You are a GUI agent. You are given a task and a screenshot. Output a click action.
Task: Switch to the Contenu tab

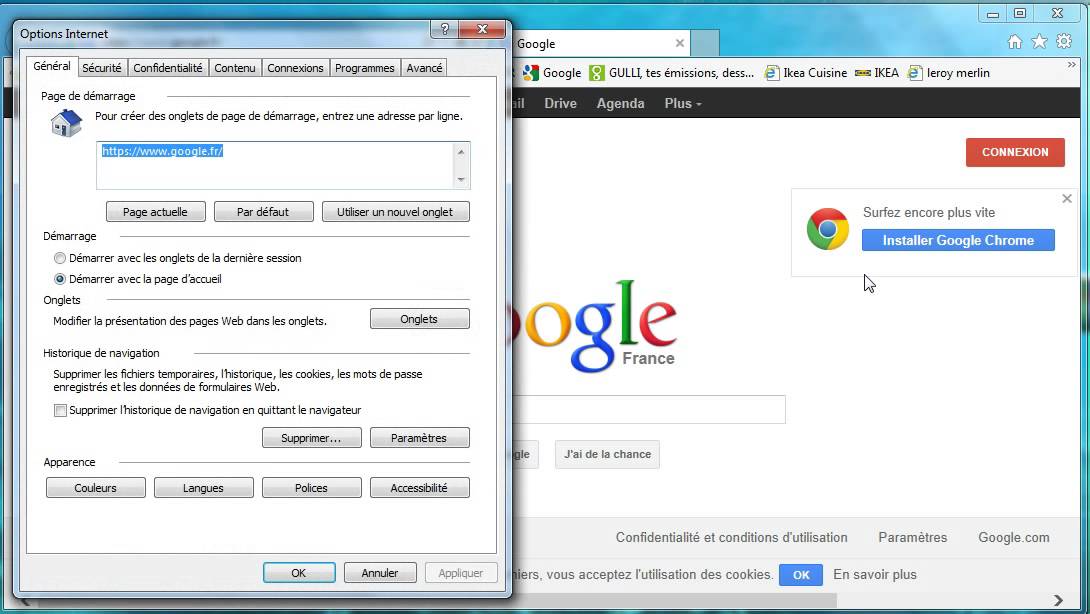click(235, 68)
